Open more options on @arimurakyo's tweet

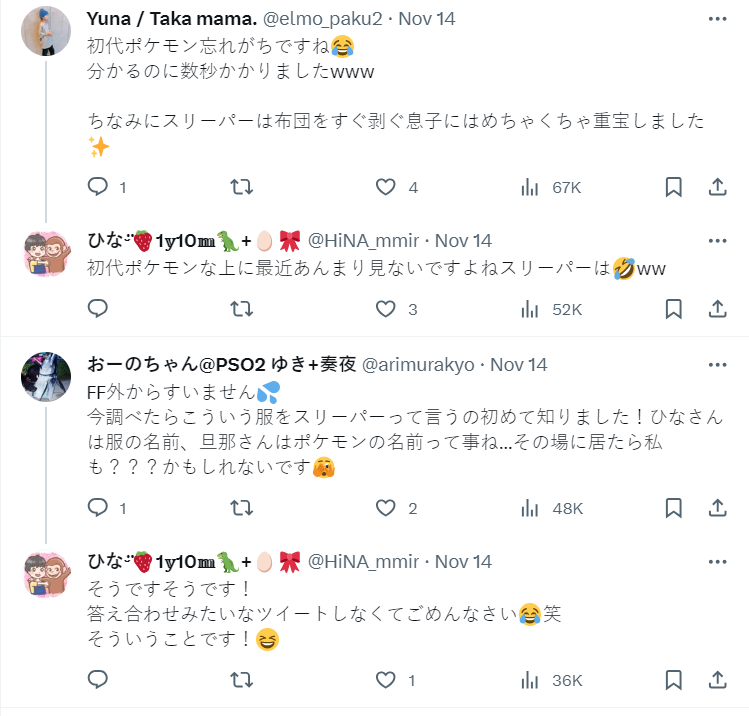click(717, 364)
